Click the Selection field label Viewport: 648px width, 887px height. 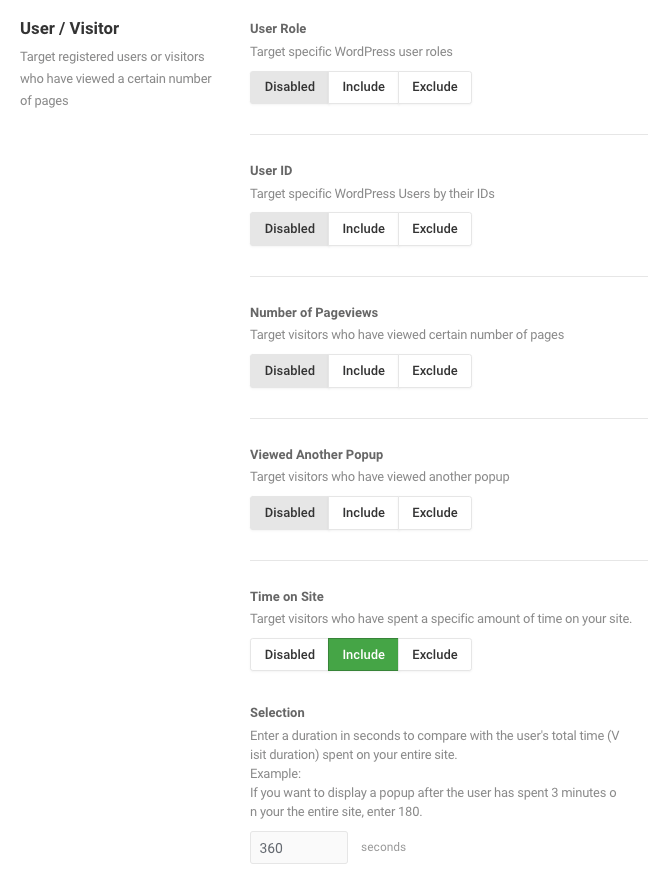[x=277, y=712]
